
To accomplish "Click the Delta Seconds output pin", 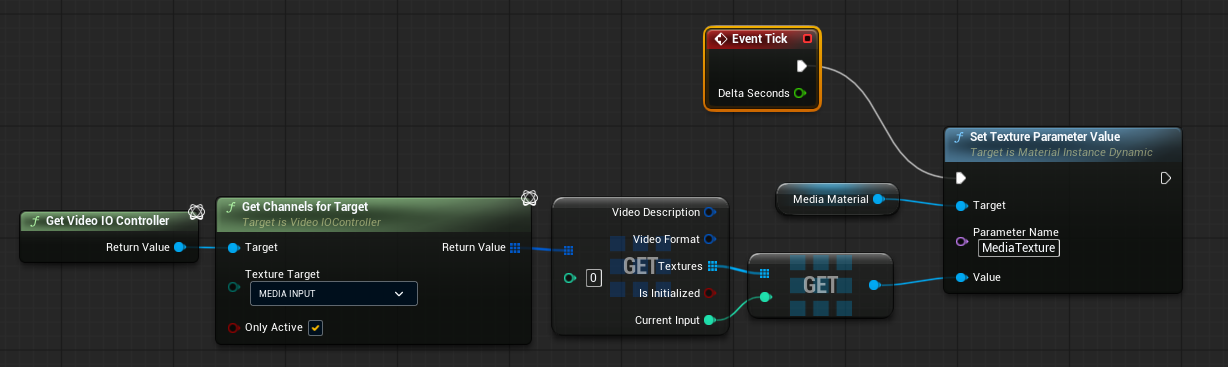I will coord(800,93).
